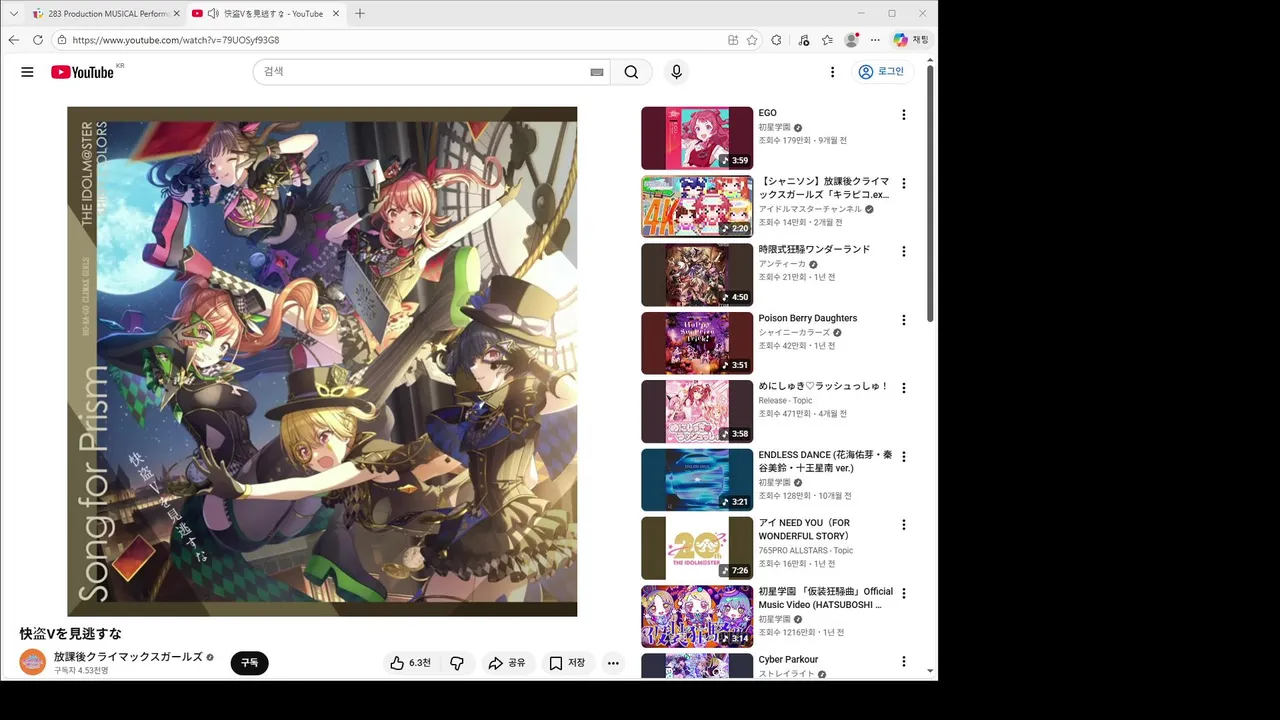Click the 로그인 sign-in button
The height and width of the screenshot is (720, 1280).
[x=881, y=72]
